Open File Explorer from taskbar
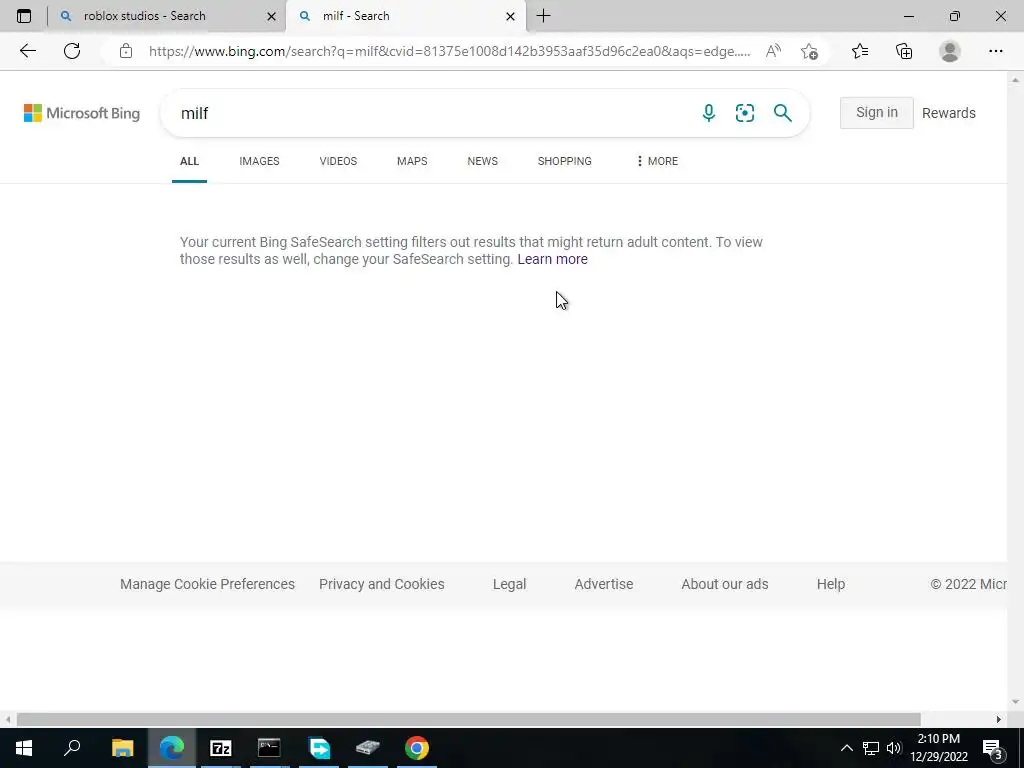 [x=122, y=748]
